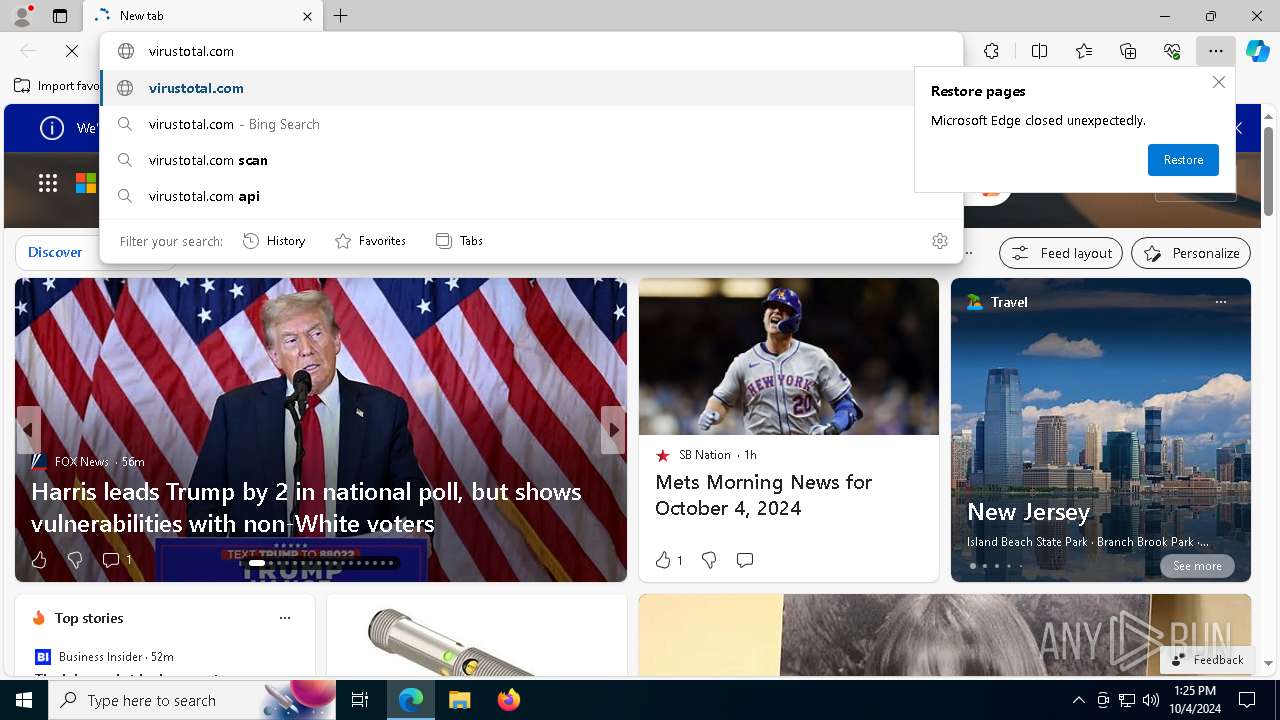Open the tab actions menu icon
The width and height of the screenshot is (1280, 720).
[x=60, y=16]
